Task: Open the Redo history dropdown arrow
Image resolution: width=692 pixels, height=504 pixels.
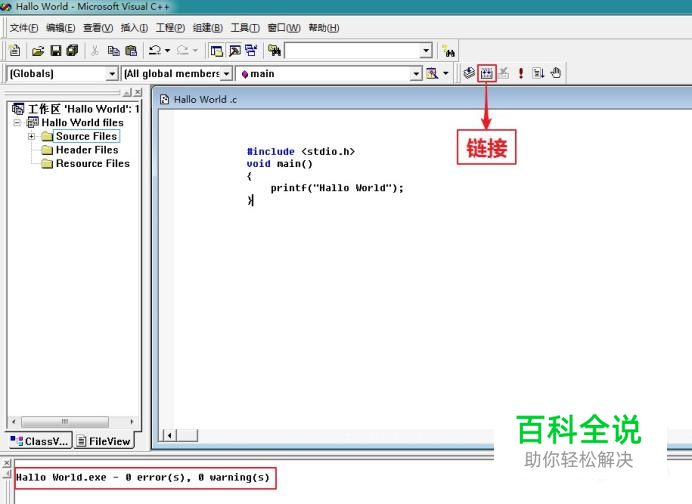Action: 195,51
